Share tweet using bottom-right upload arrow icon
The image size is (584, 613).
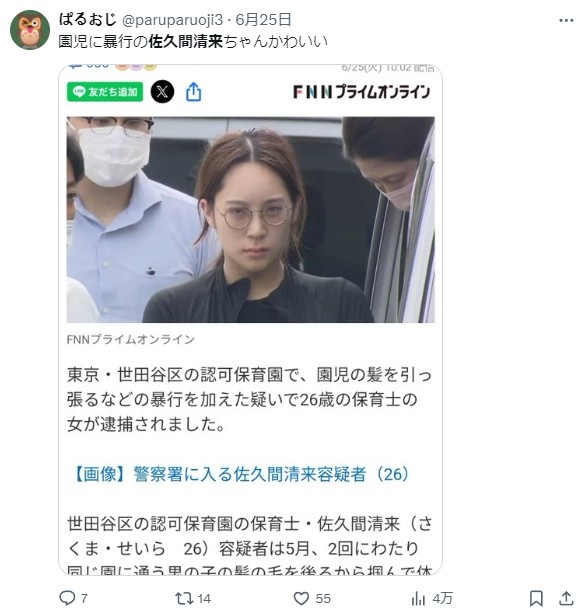point(566,598)
